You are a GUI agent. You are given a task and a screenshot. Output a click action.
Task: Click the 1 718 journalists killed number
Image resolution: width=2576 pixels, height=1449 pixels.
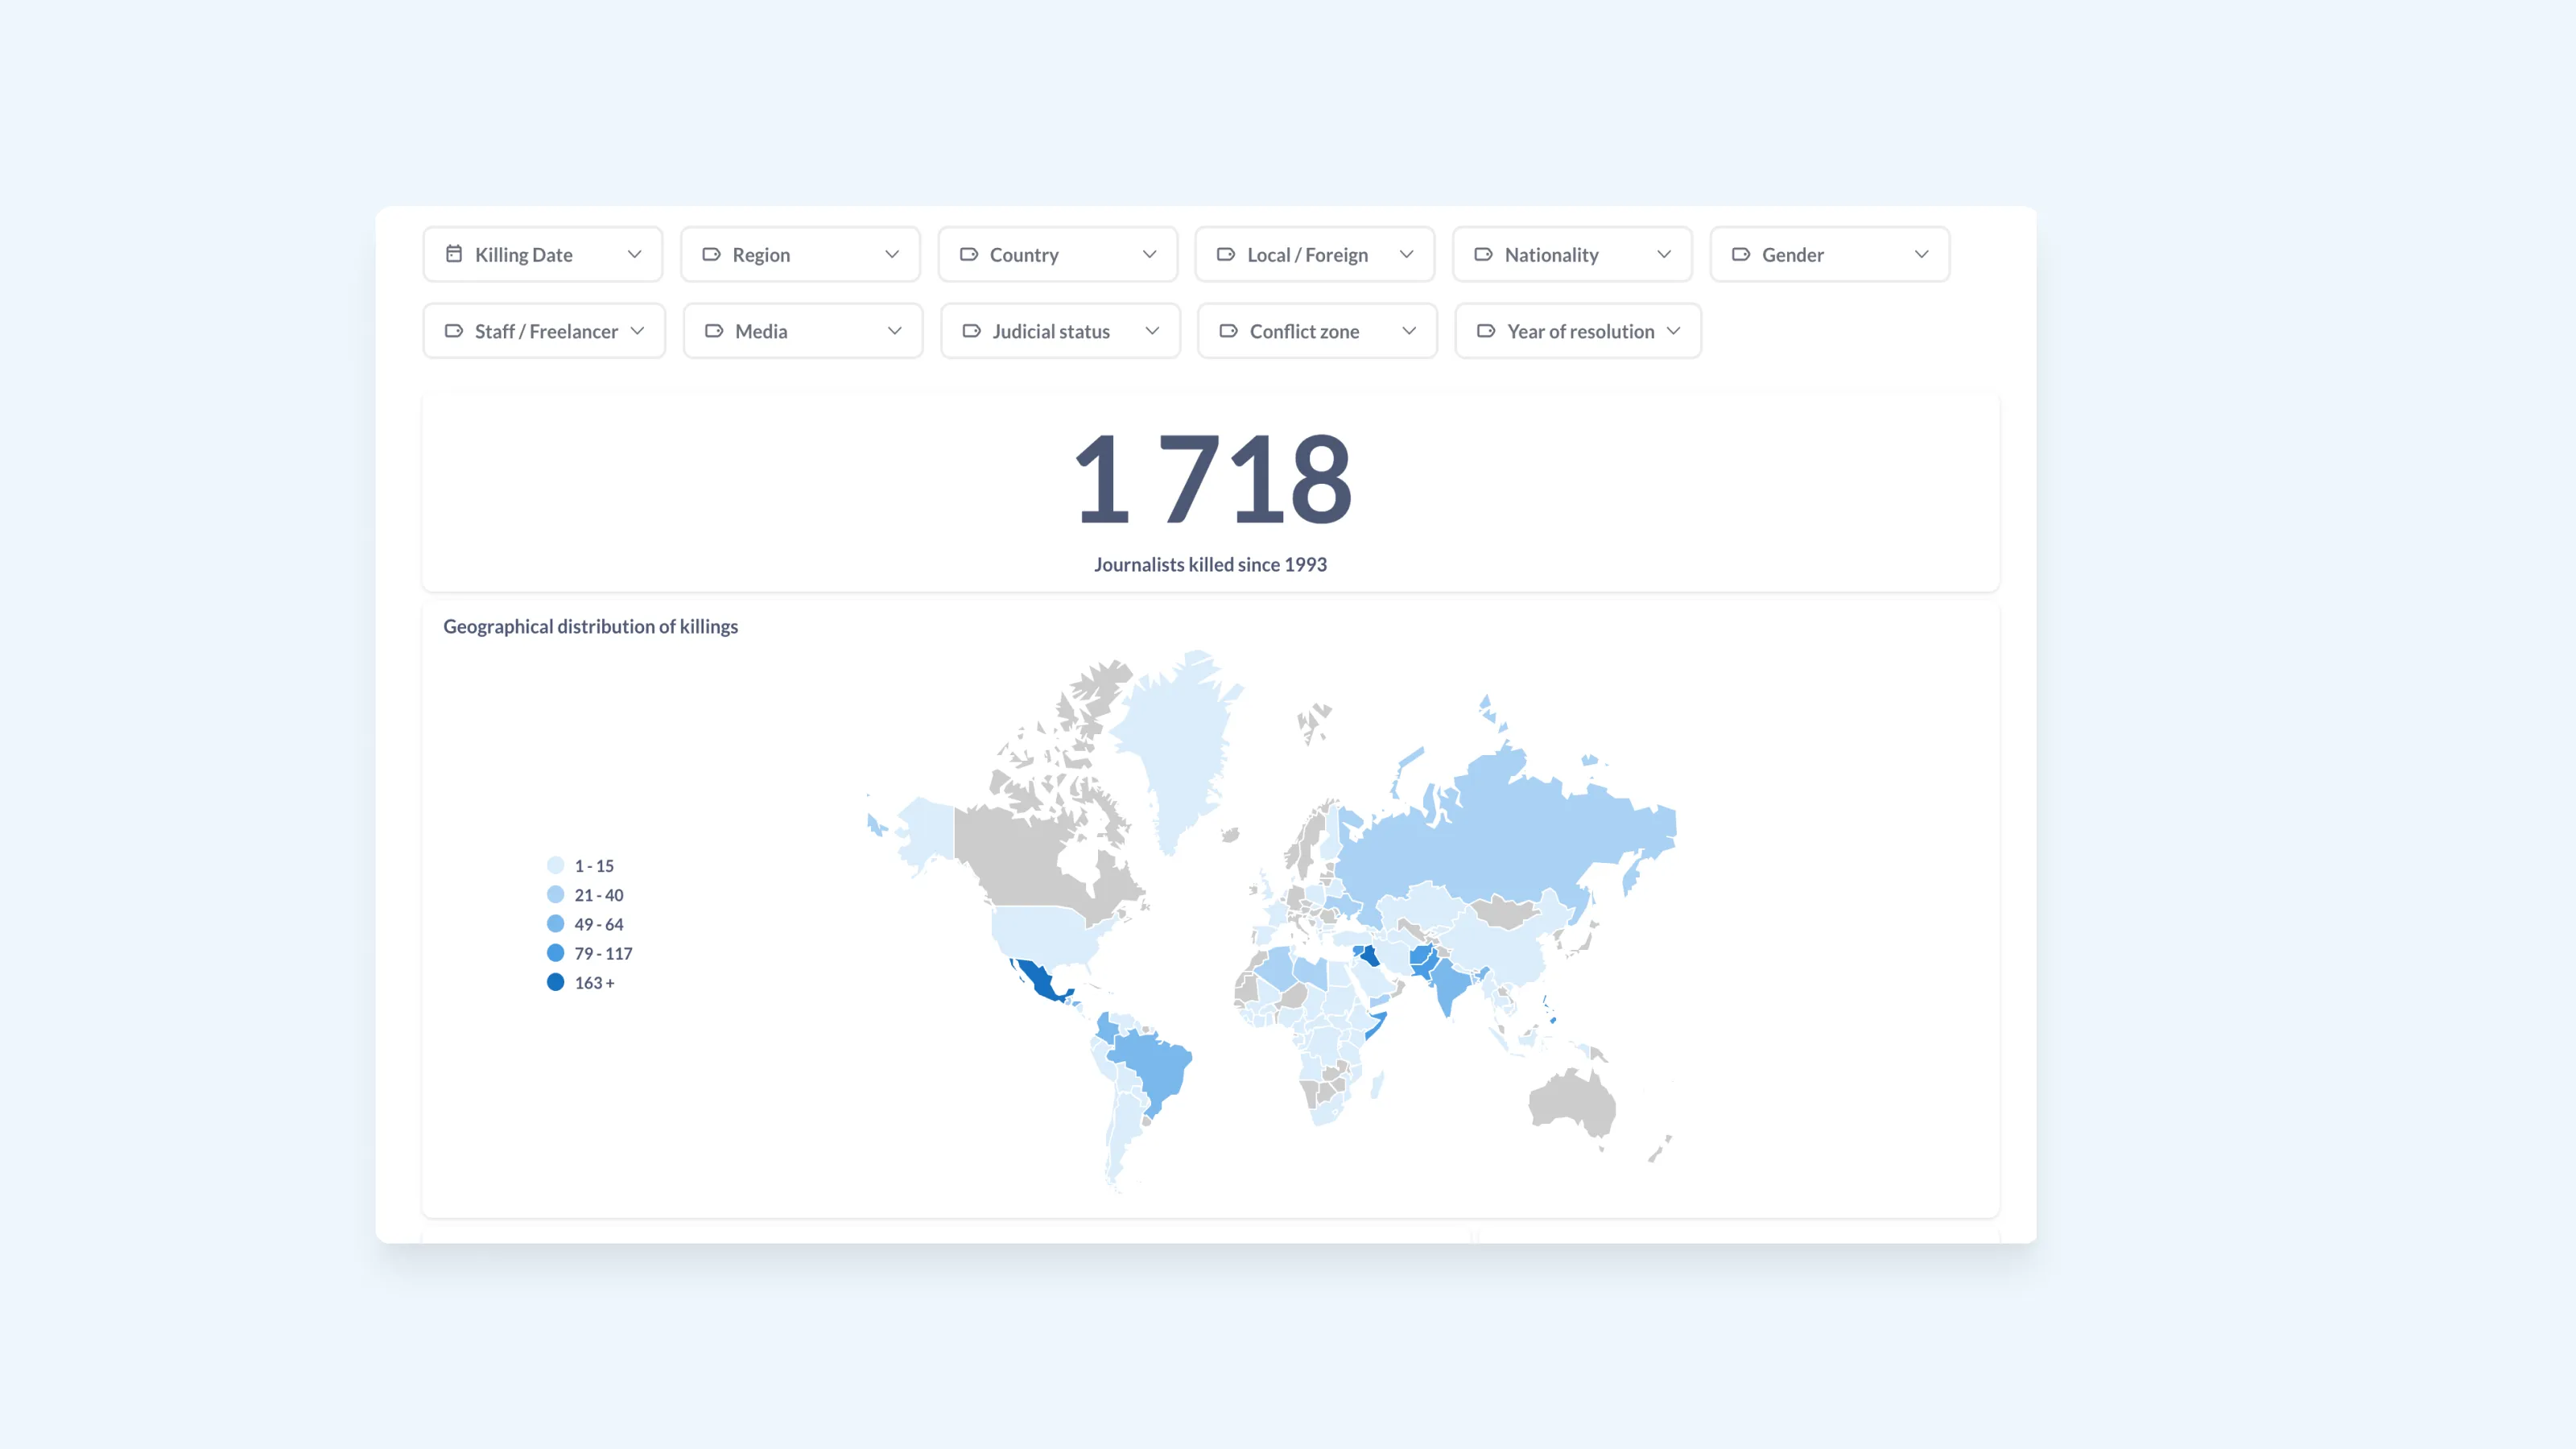[1211, 480]
